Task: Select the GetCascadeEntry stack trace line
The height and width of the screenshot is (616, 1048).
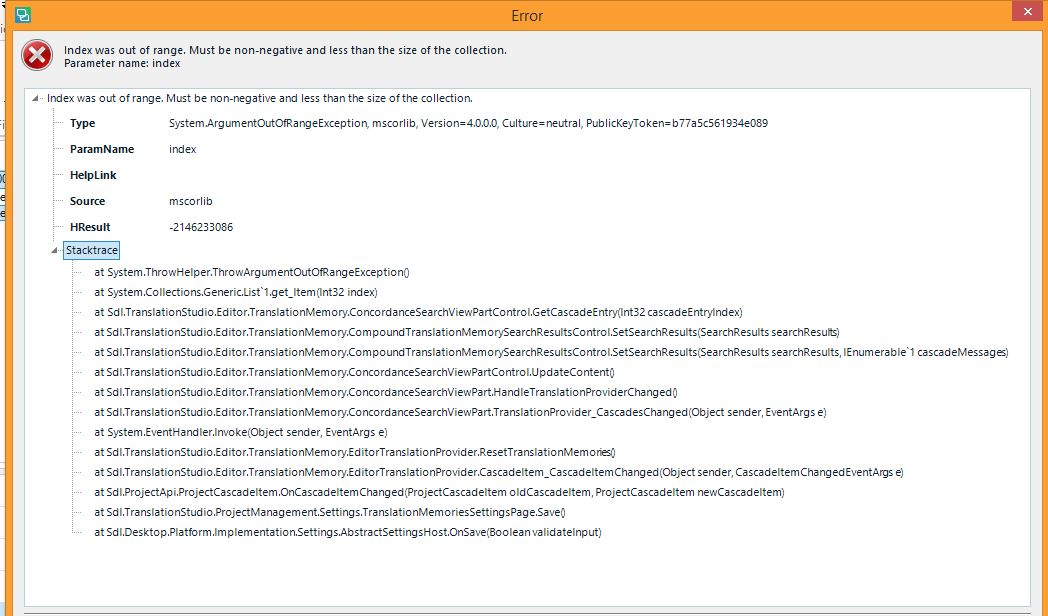Action: 418,313
